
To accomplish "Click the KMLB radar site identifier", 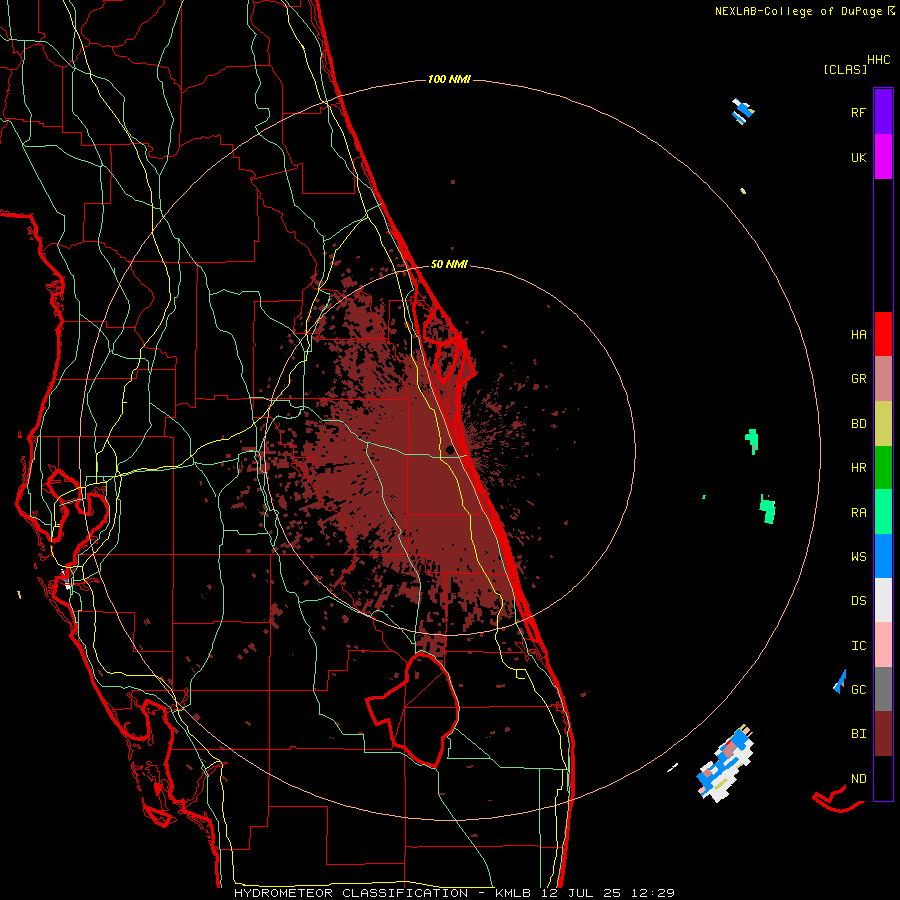I will (x=511, y=893).
